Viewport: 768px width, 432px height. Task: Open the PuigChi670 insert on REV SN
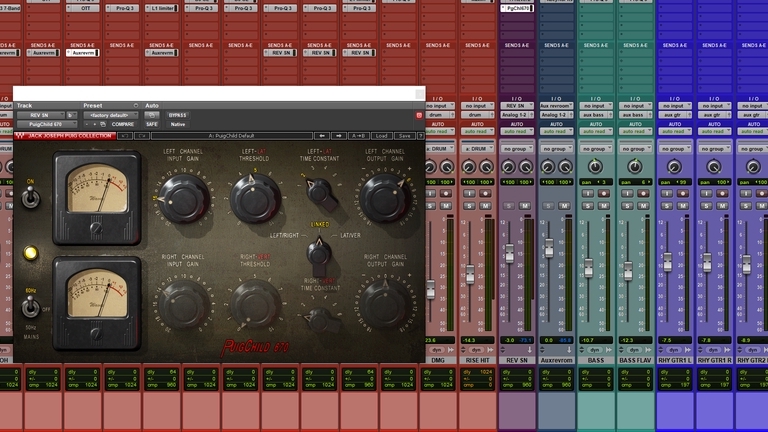[517, 8]
